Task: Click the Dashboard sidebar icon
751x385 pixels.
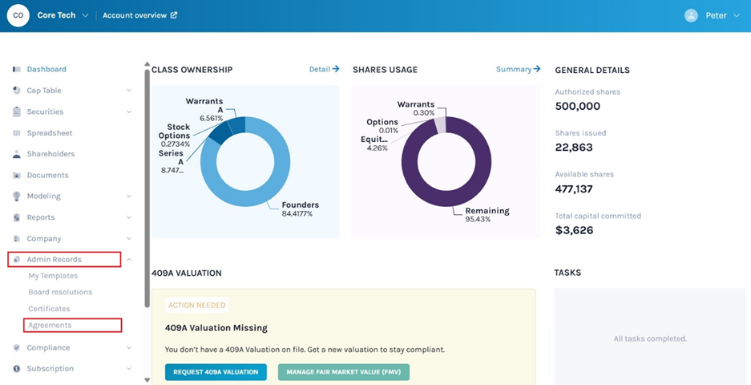Action: point(17,69)
